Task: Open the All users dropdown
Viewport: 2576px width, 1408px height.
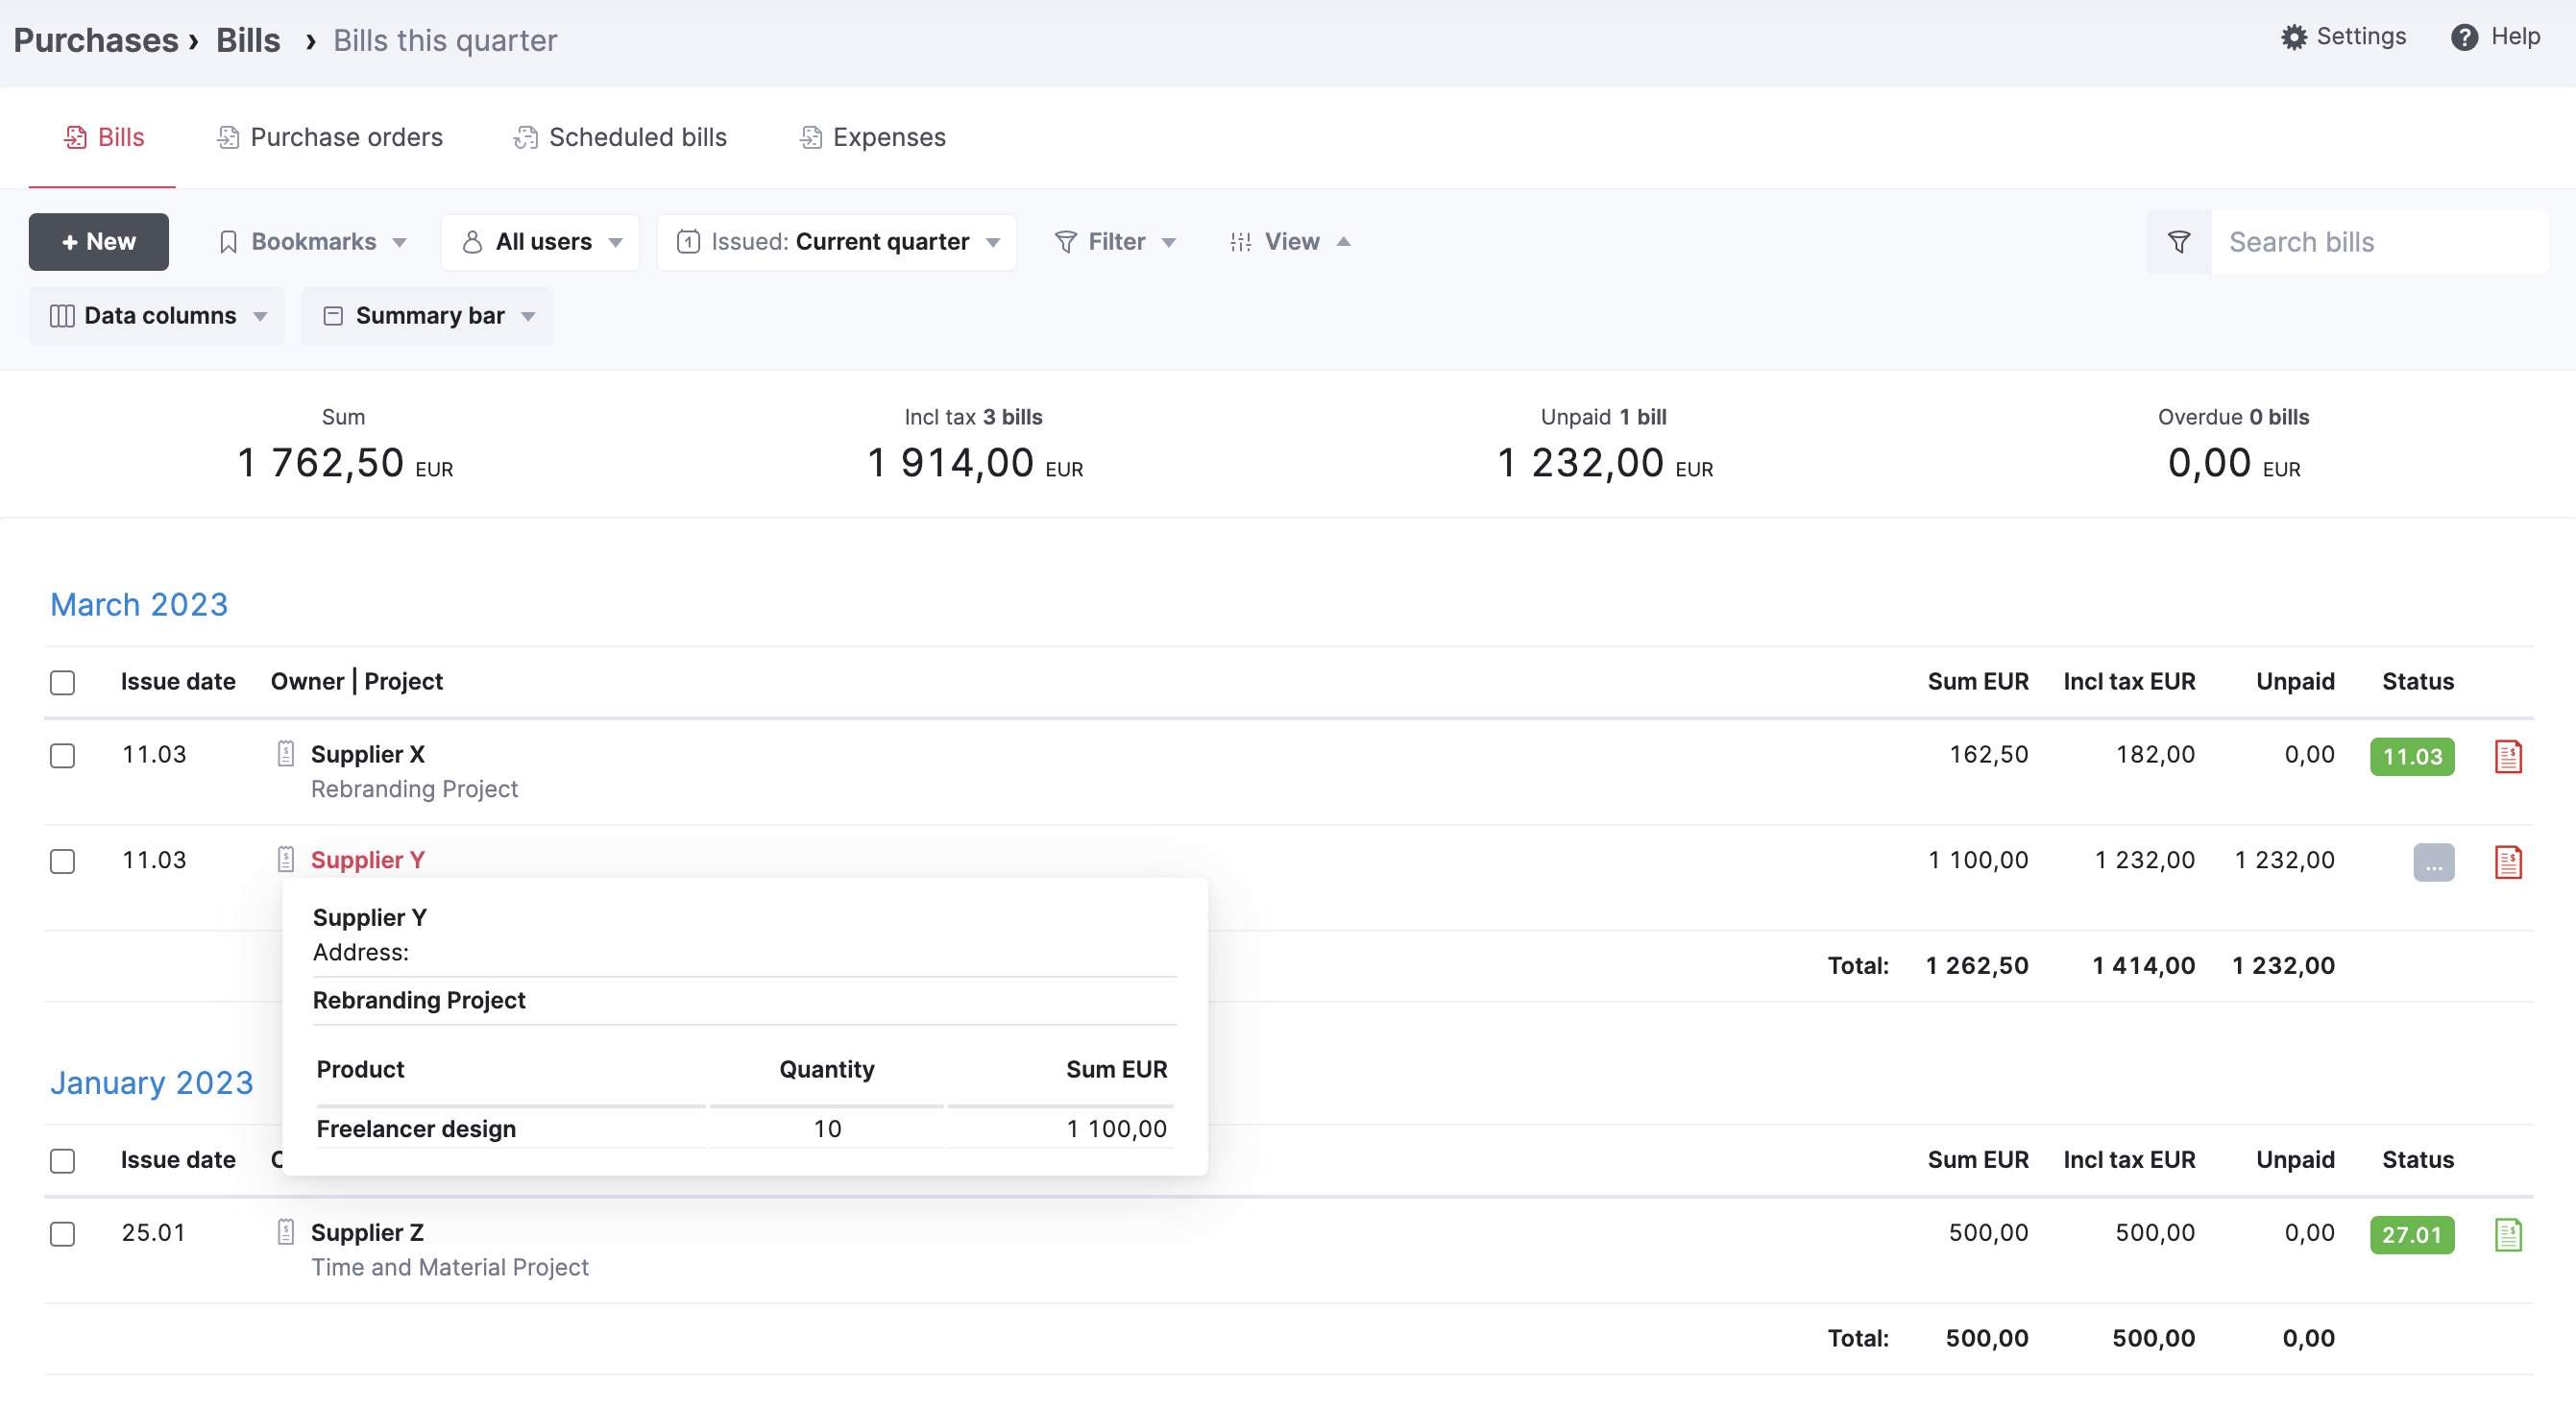Action: (540, 242)
